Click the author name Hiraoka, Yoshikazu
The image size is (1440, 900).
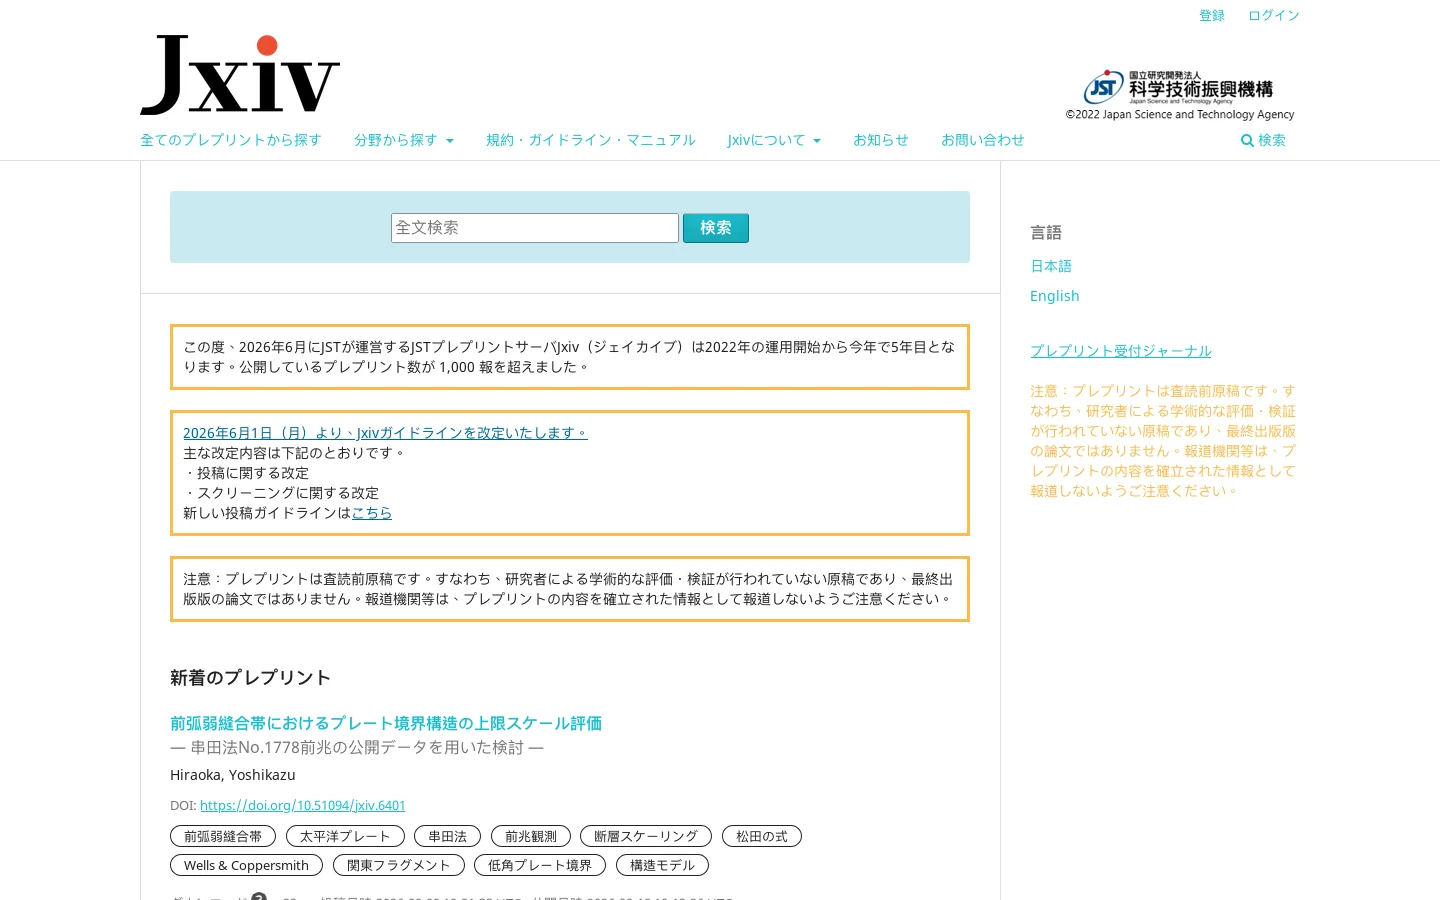[x=233, y=775]
